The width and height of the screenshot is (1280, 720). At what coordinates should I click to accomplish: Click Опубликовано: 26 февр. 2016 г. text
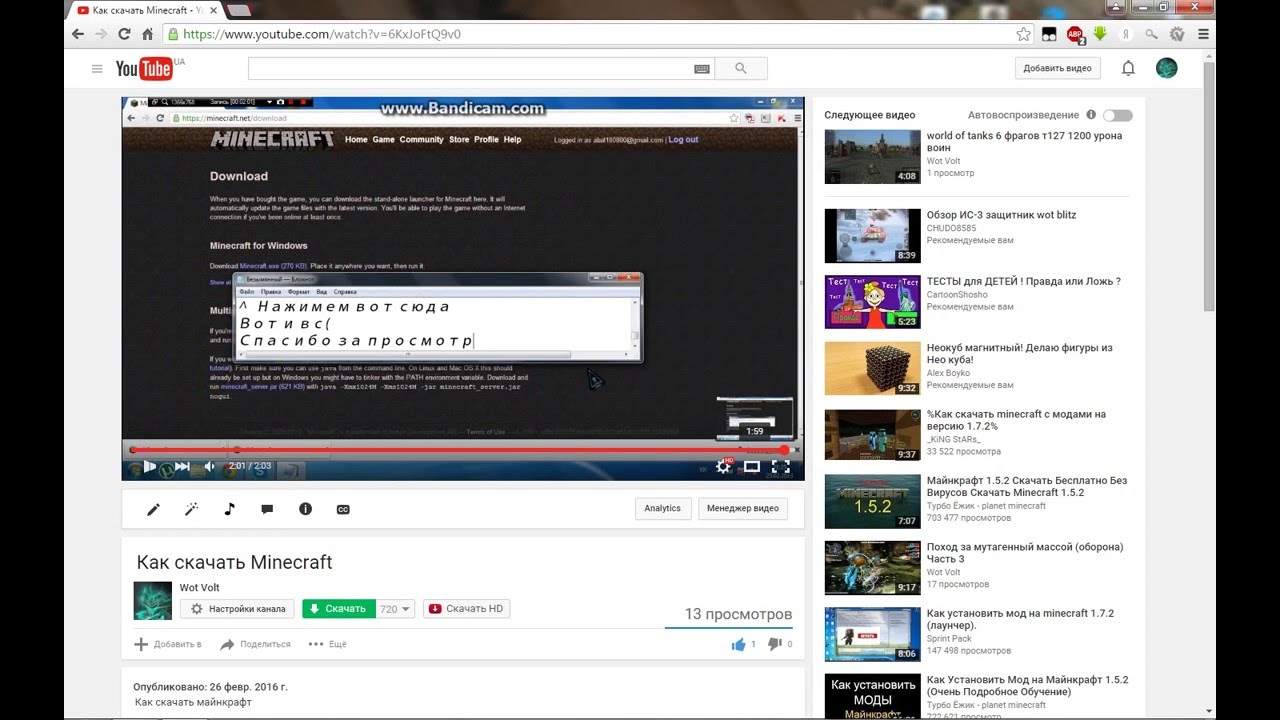coord(210,687)
